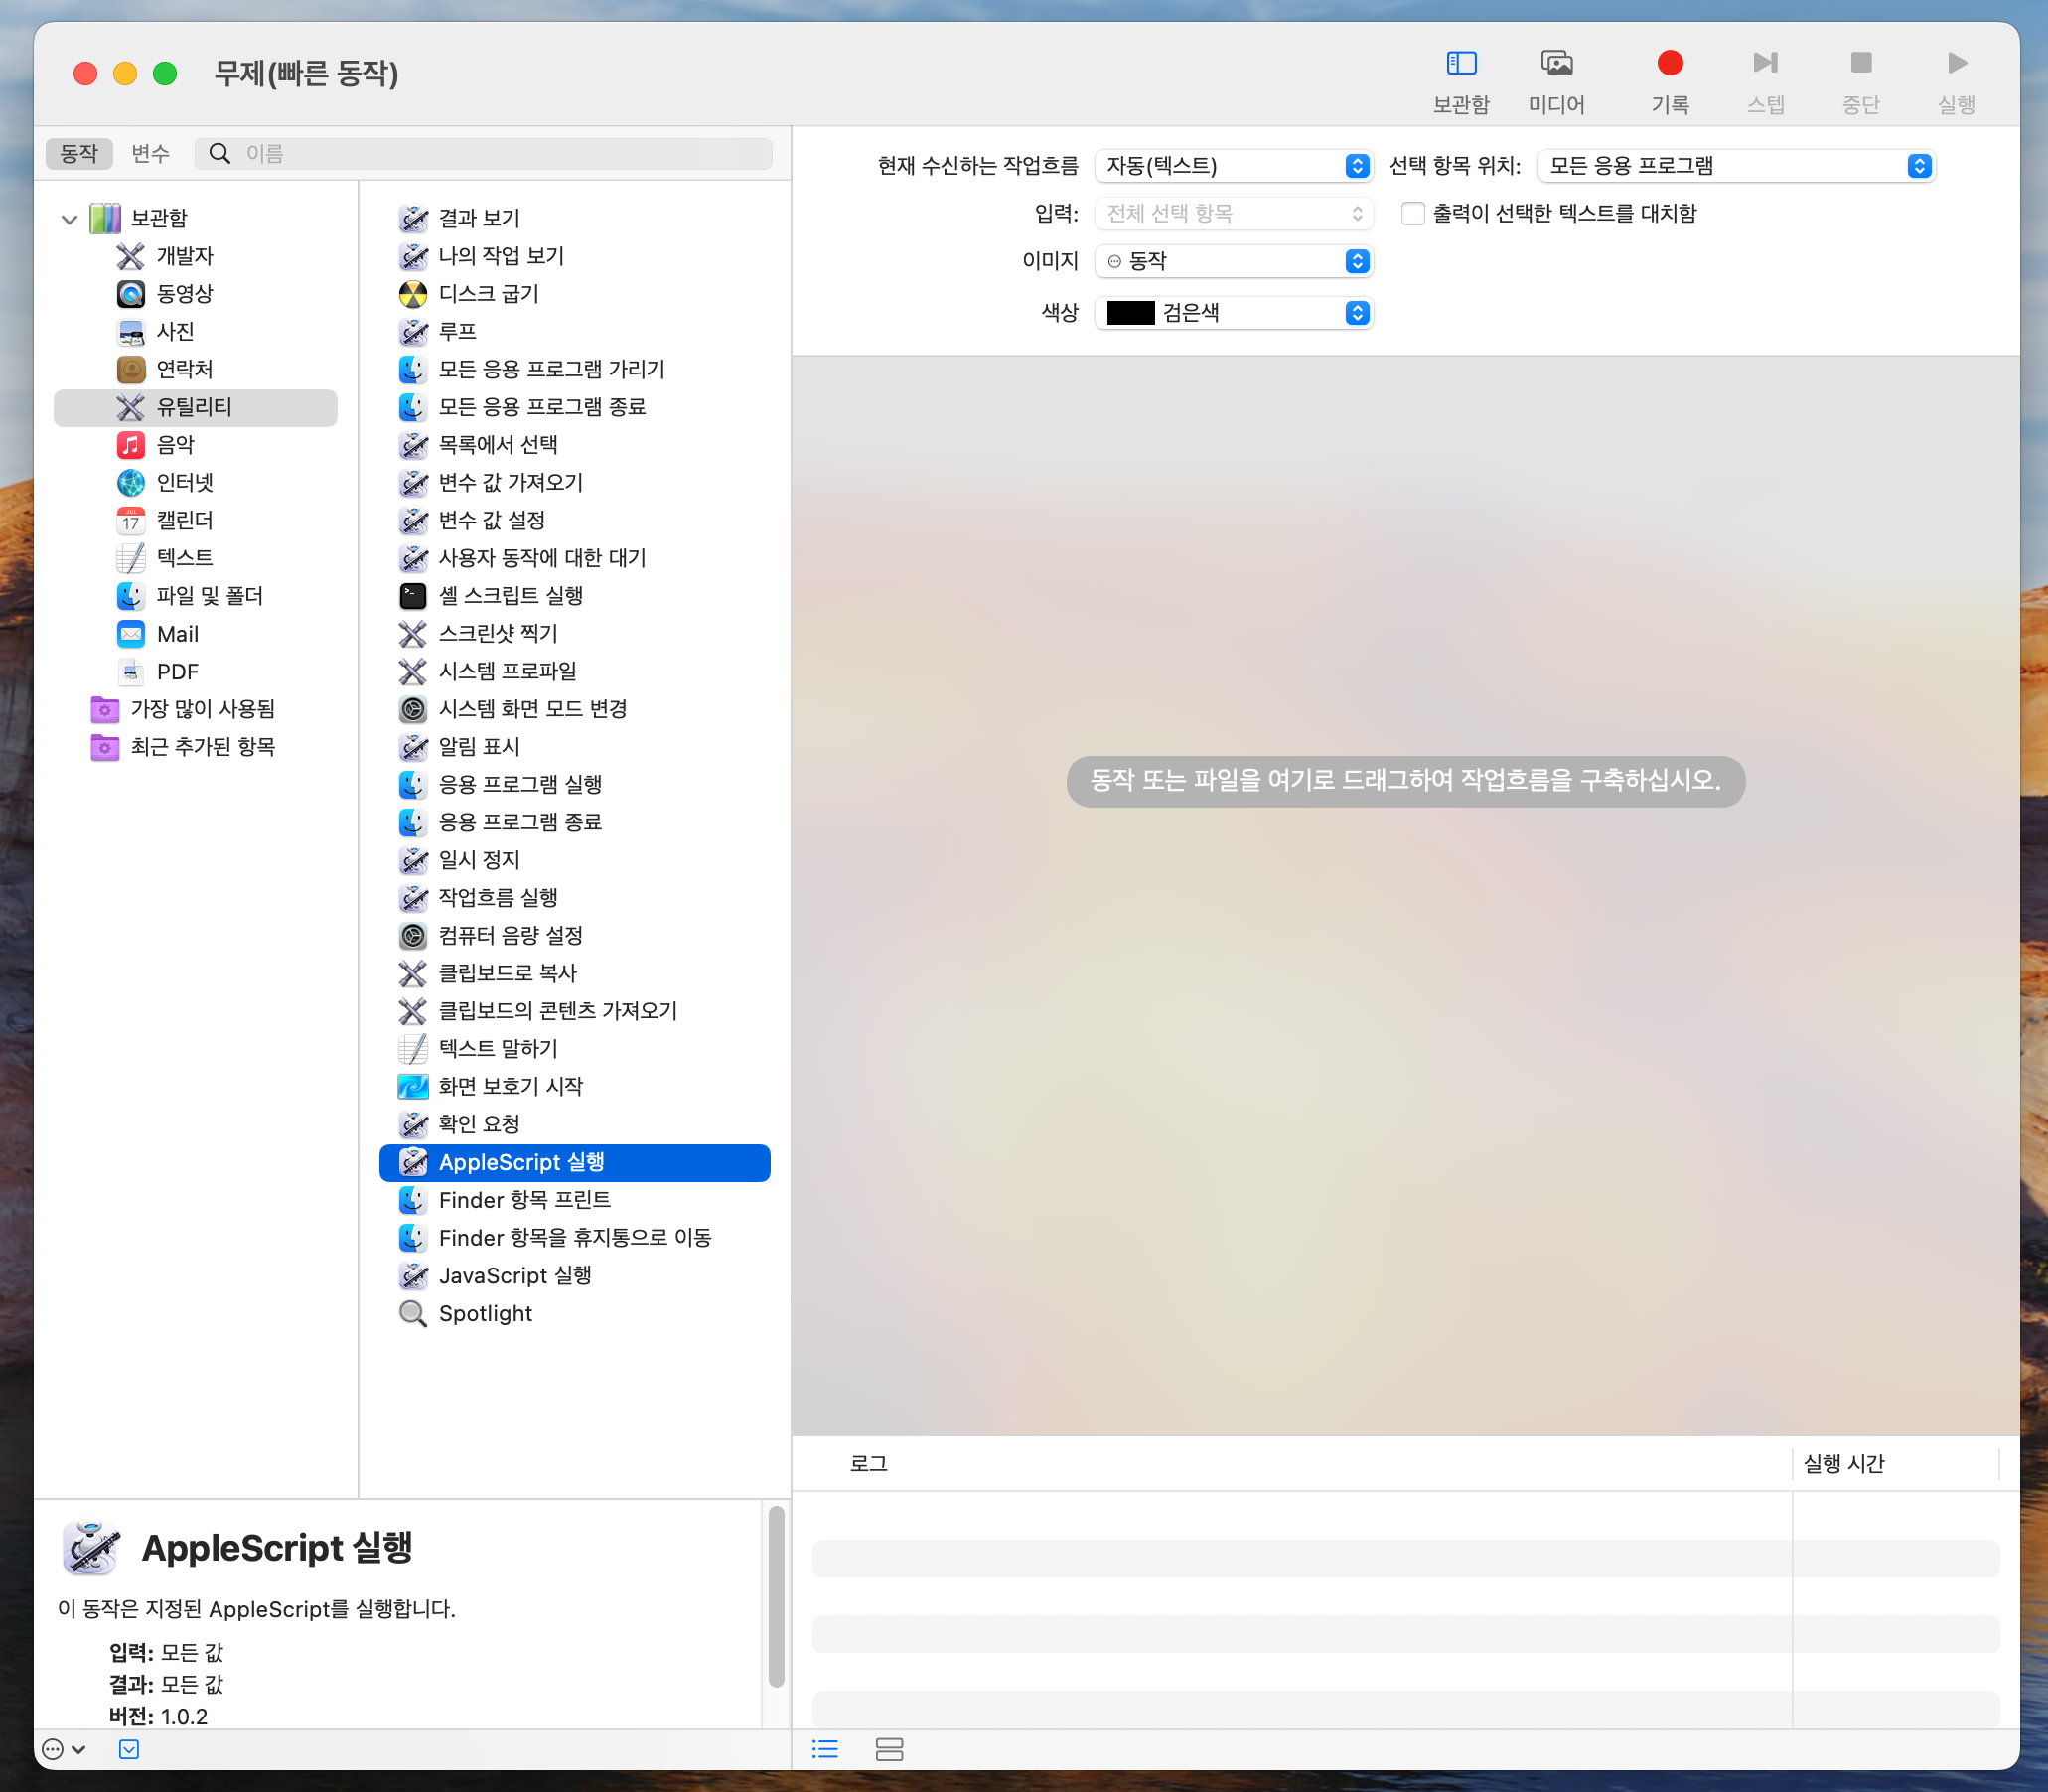Switch log area to list view

pyautogui.click(x=825, y=1749)
